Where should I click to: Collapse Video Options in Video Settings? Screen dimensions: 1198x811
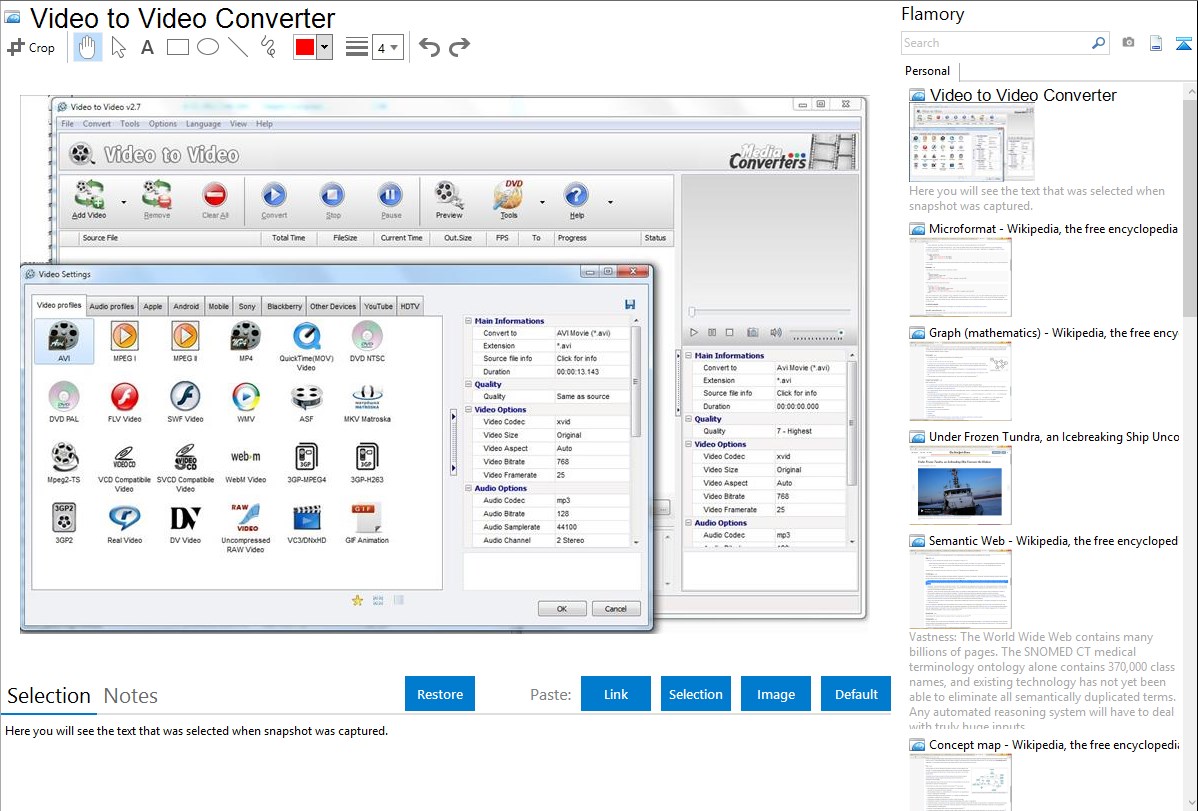[x=468, y=410]
